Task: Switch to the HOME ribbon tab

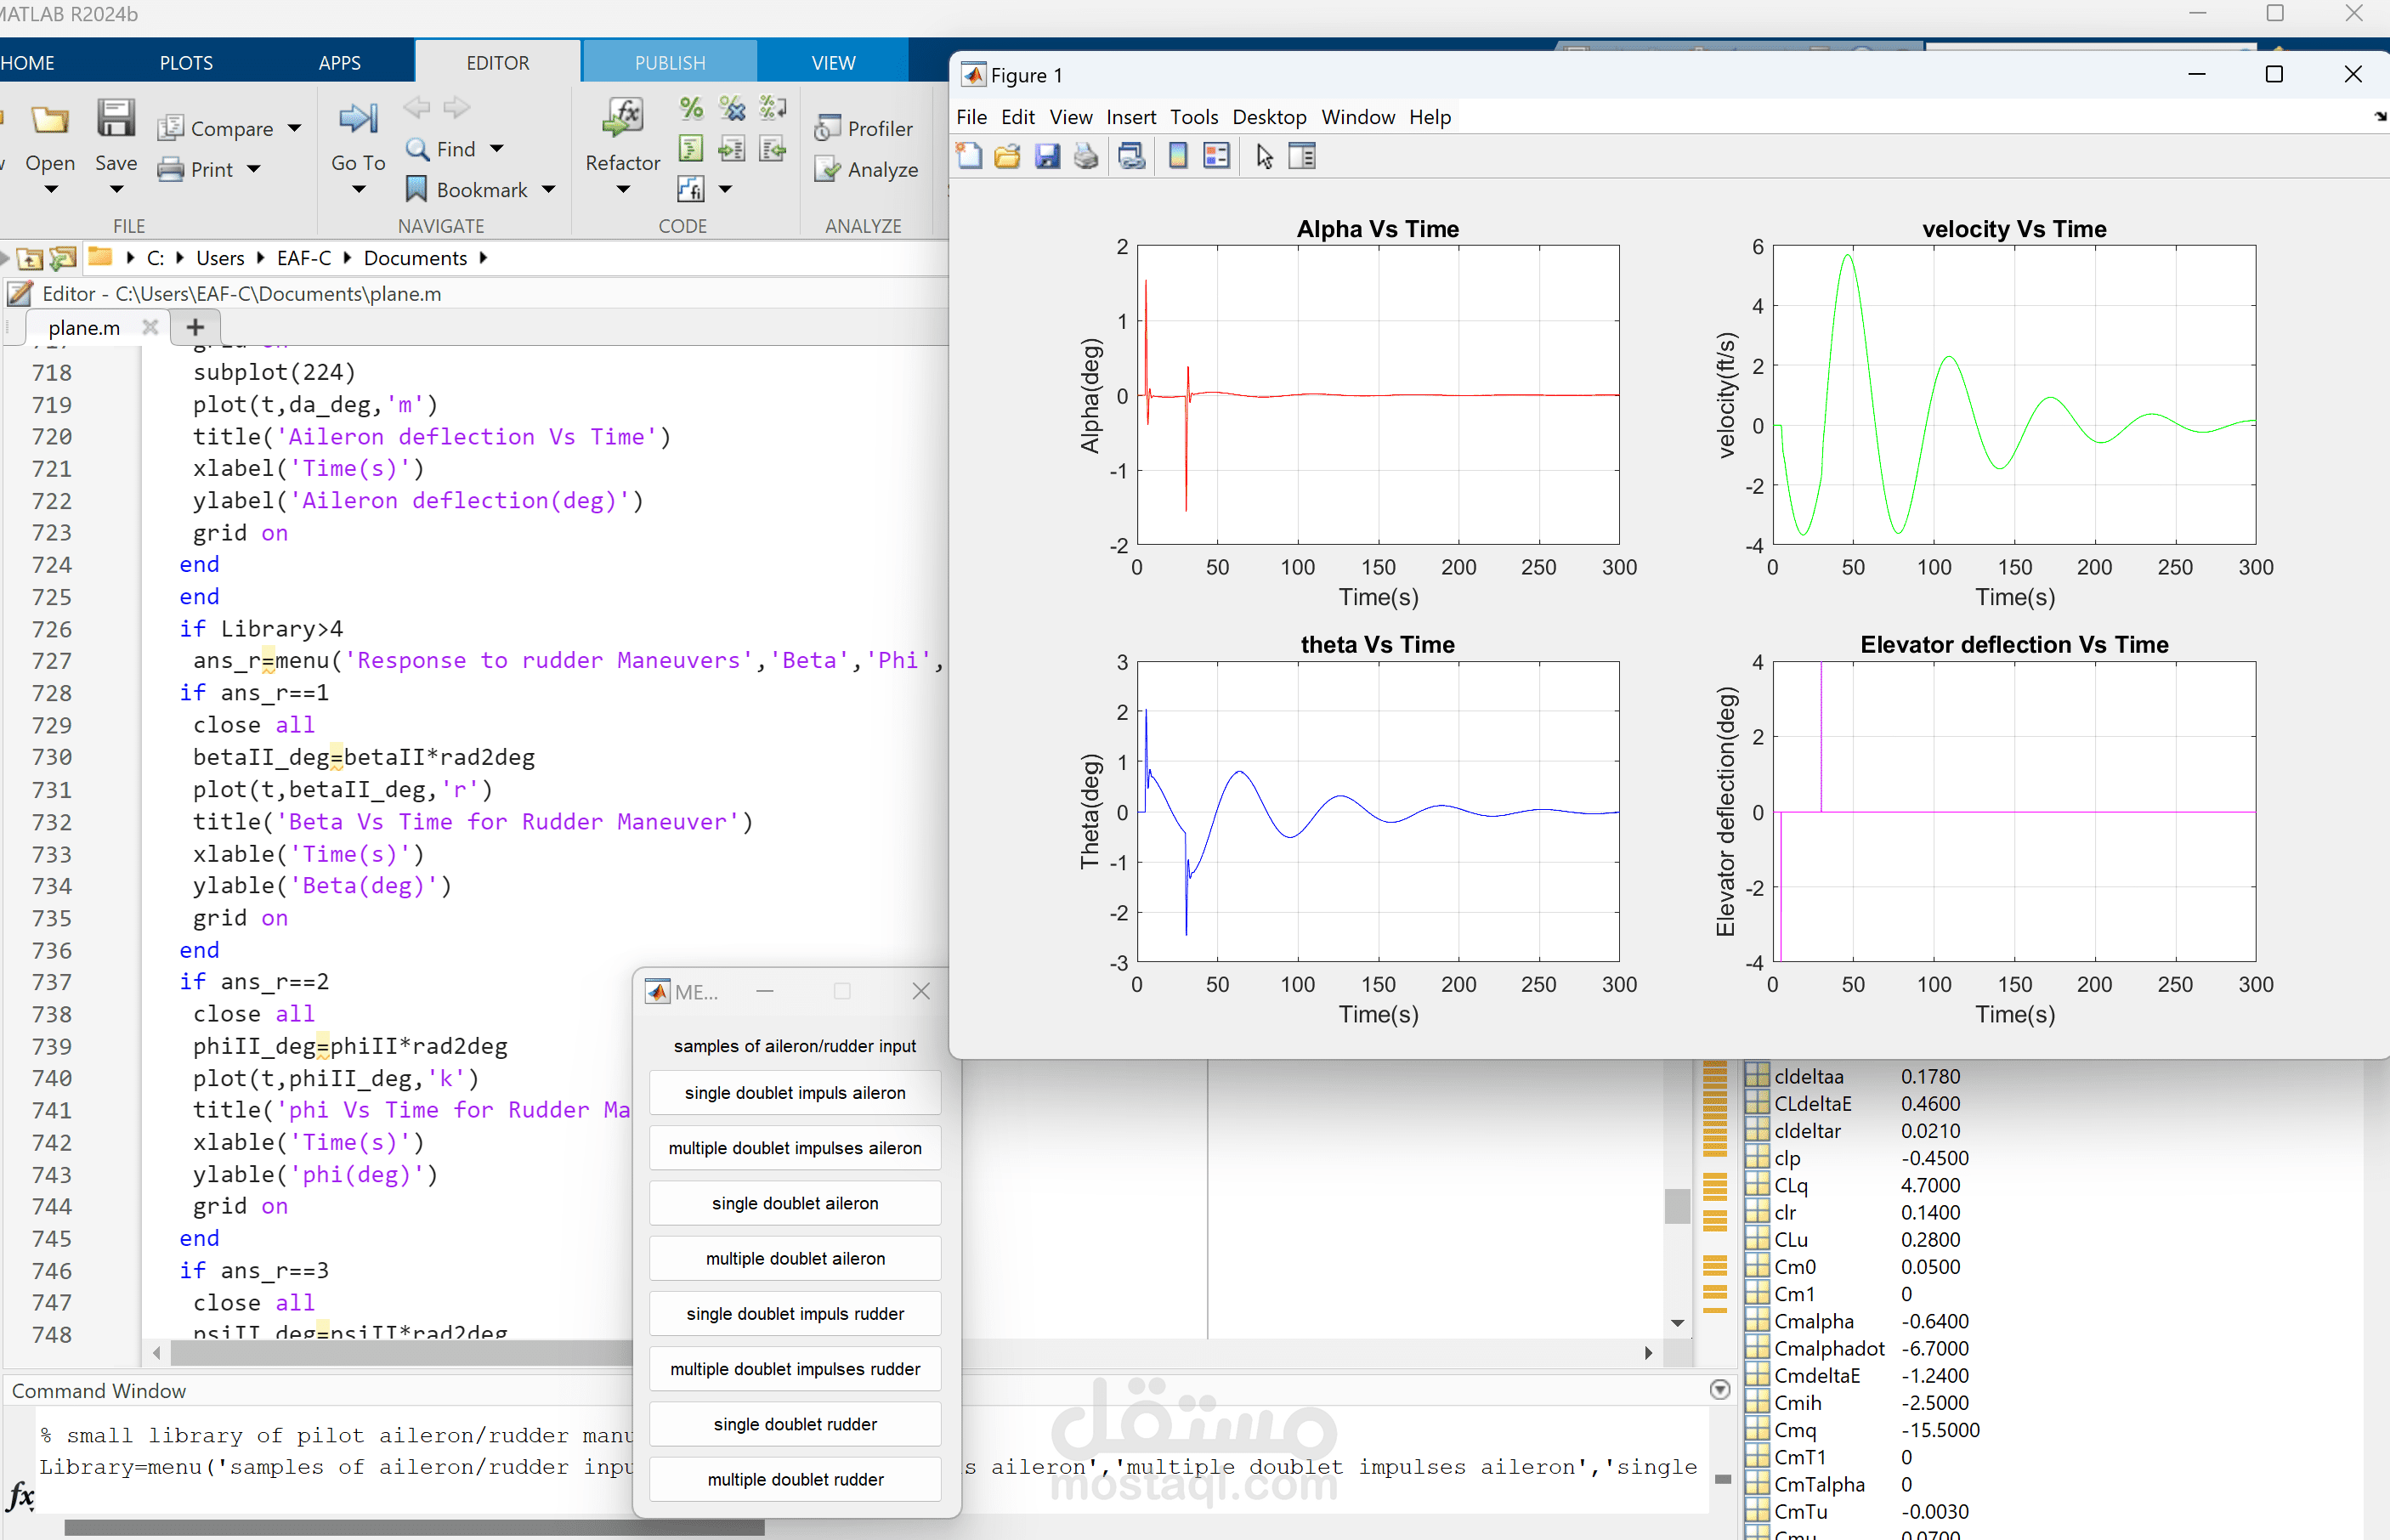Action: coord(27,62)
